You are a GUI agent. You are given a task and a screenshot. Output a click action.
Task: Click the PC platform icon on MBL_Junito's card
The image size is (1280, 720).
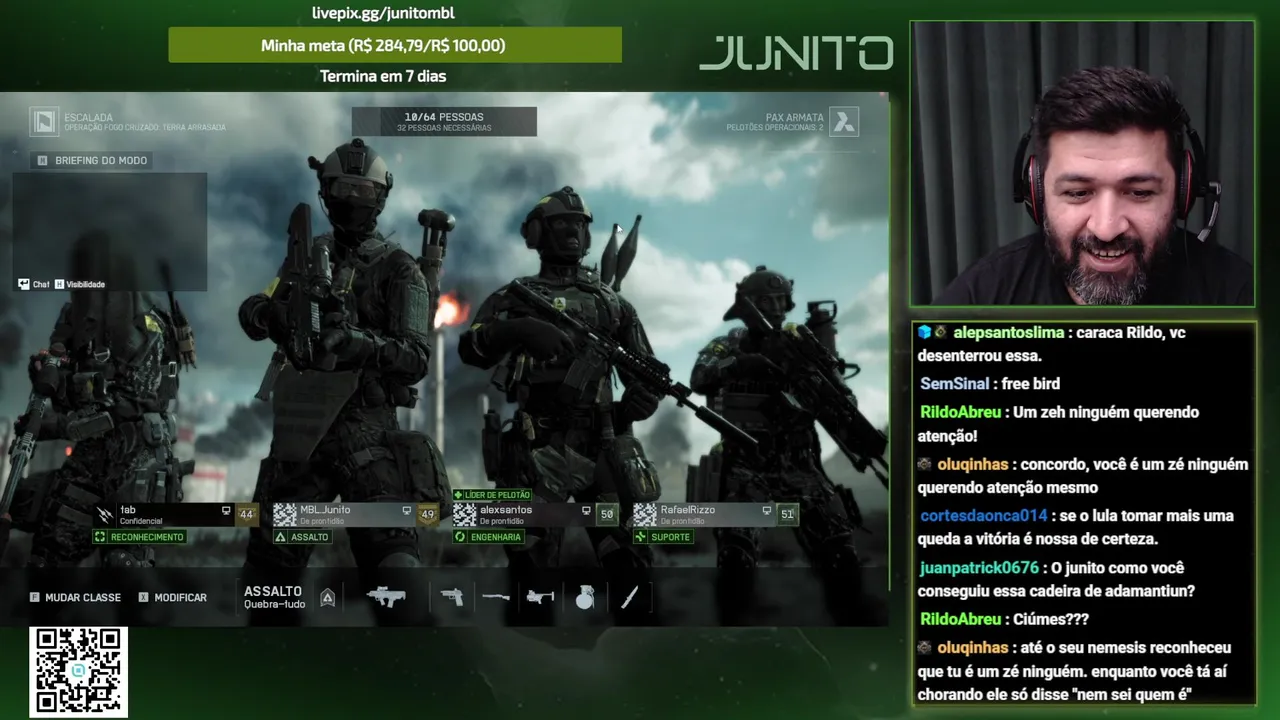[x=406, y=510]
